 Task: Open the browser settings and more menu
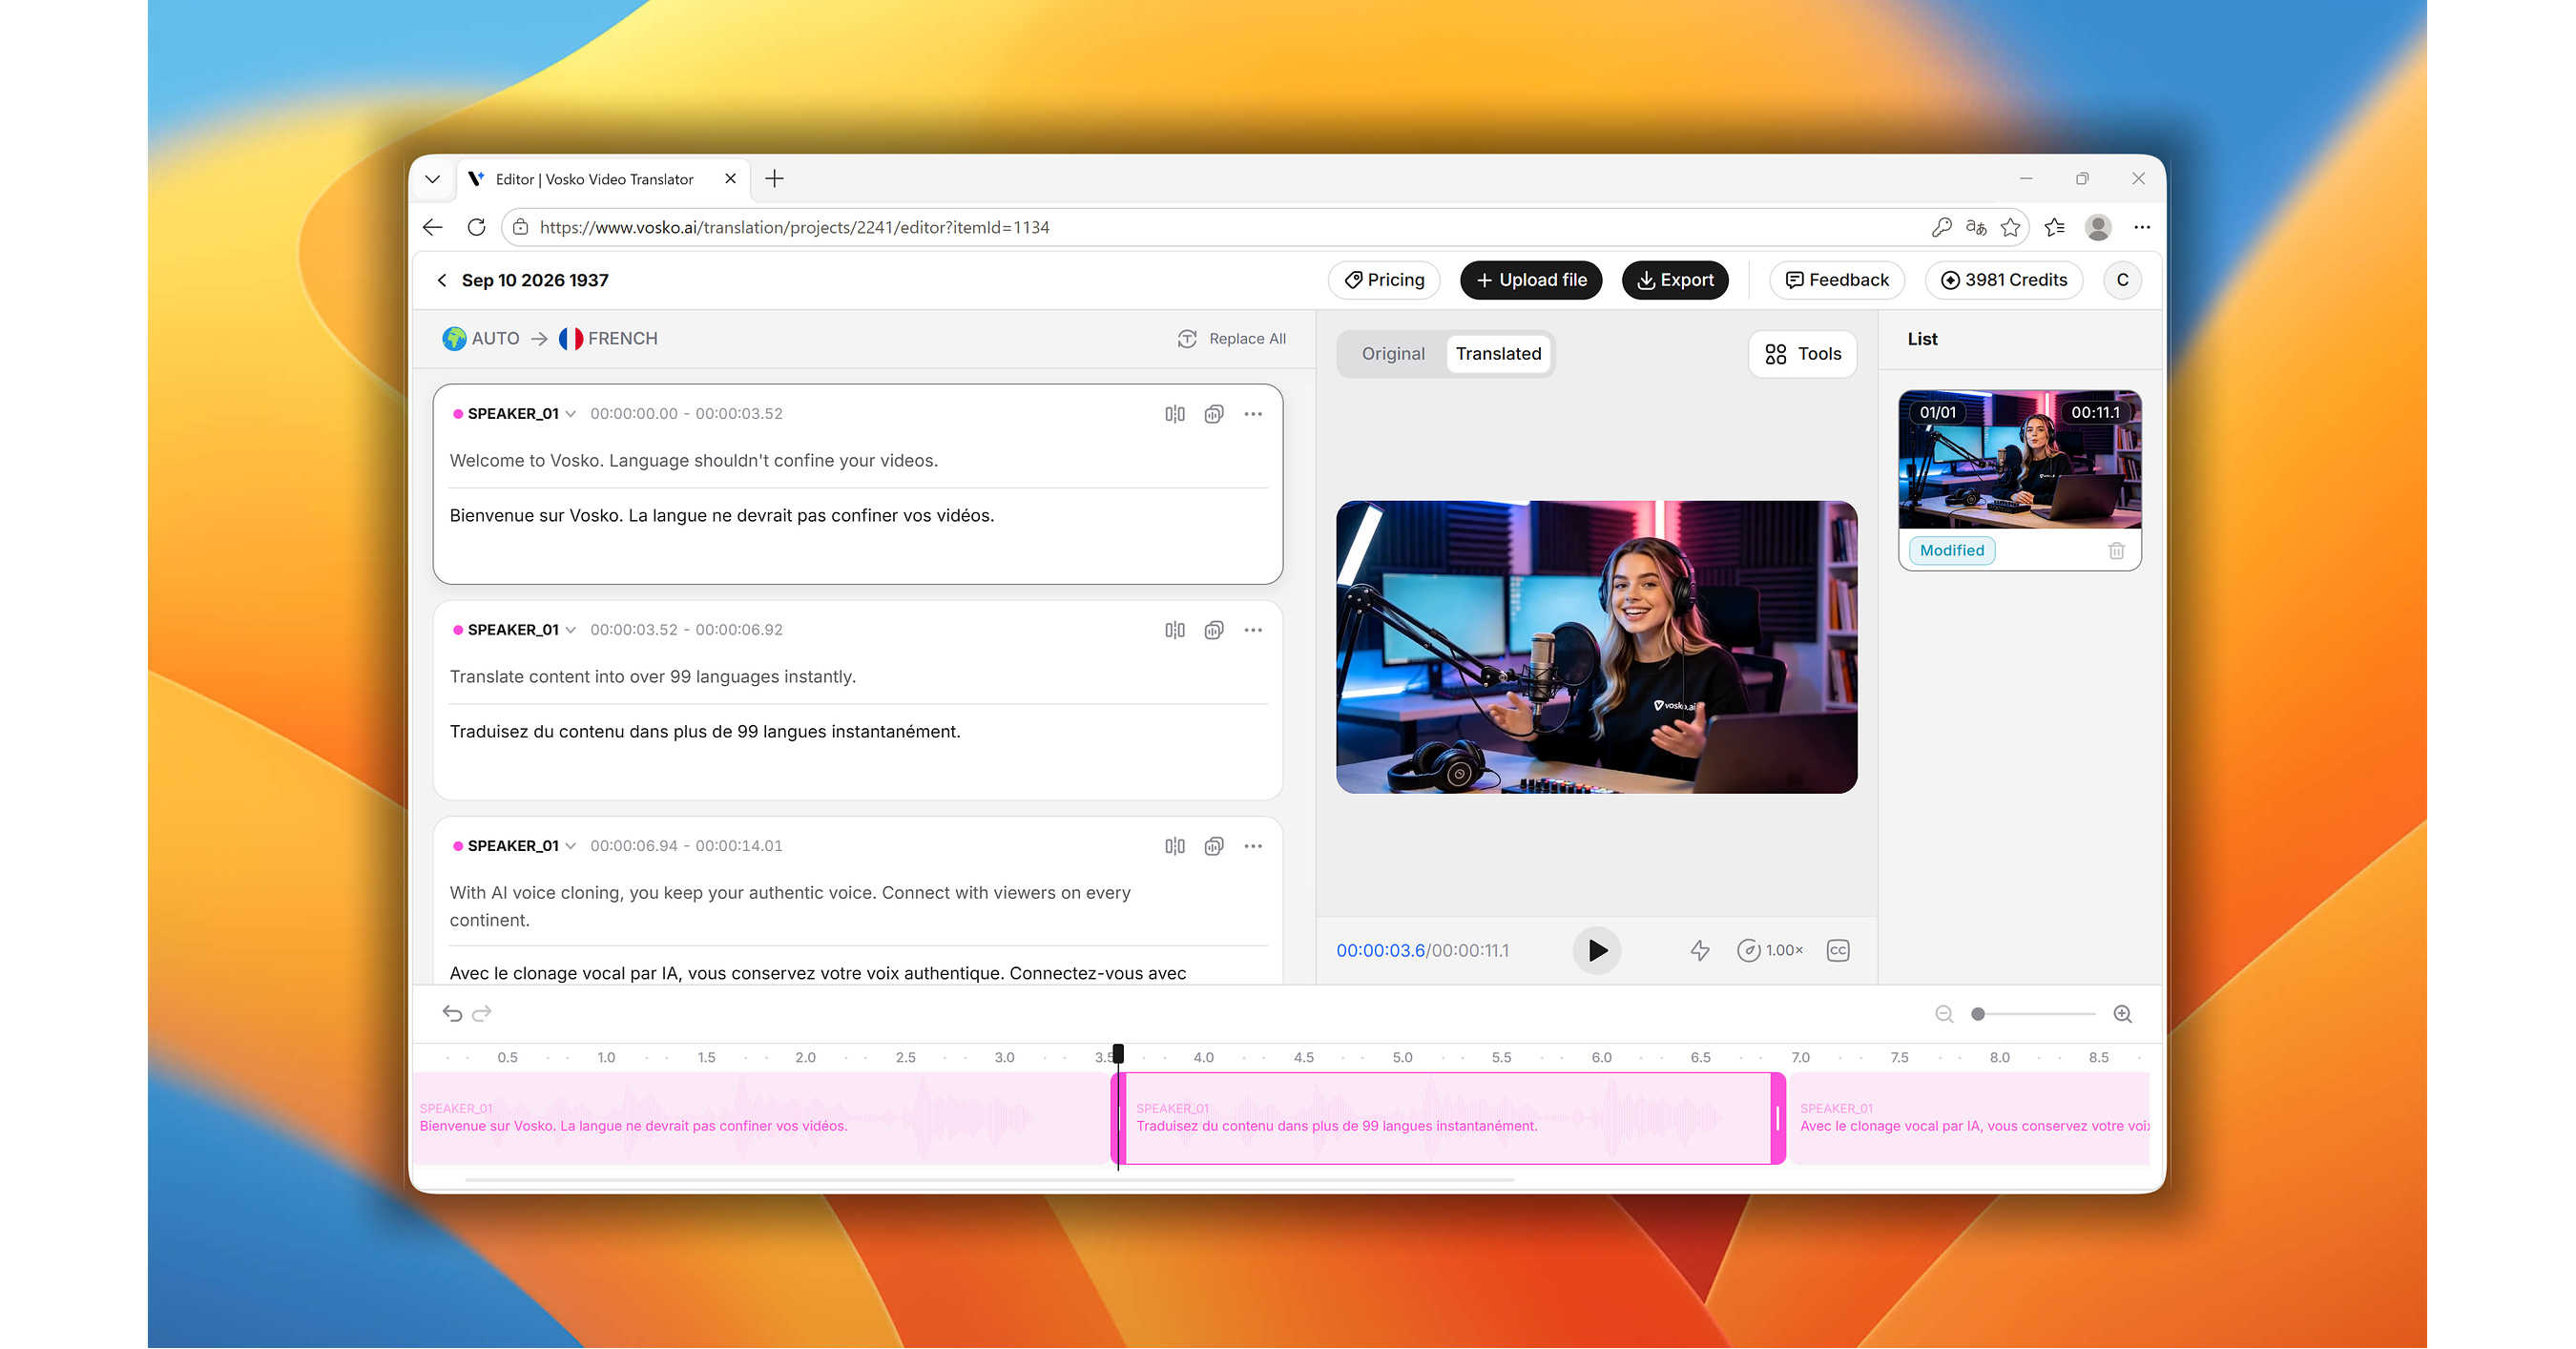point(2141,228)
